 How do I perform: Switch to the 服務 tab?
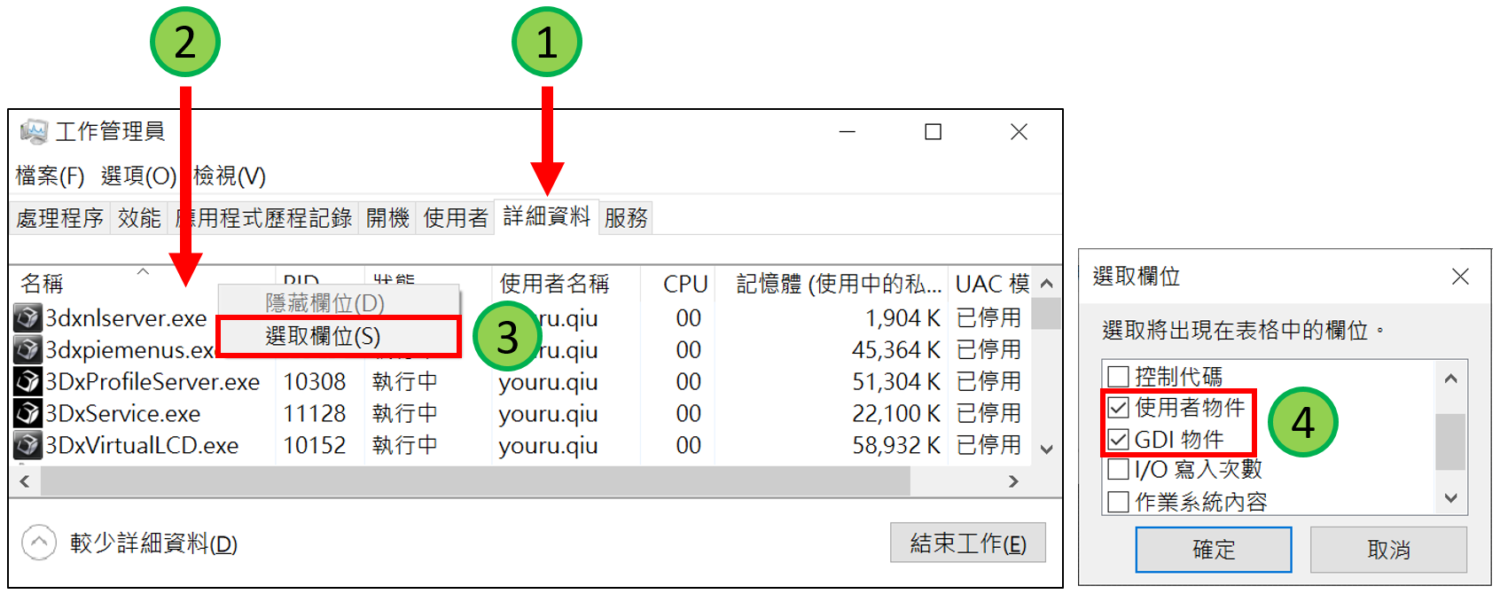pyautogui.click(x=626, y=217)
